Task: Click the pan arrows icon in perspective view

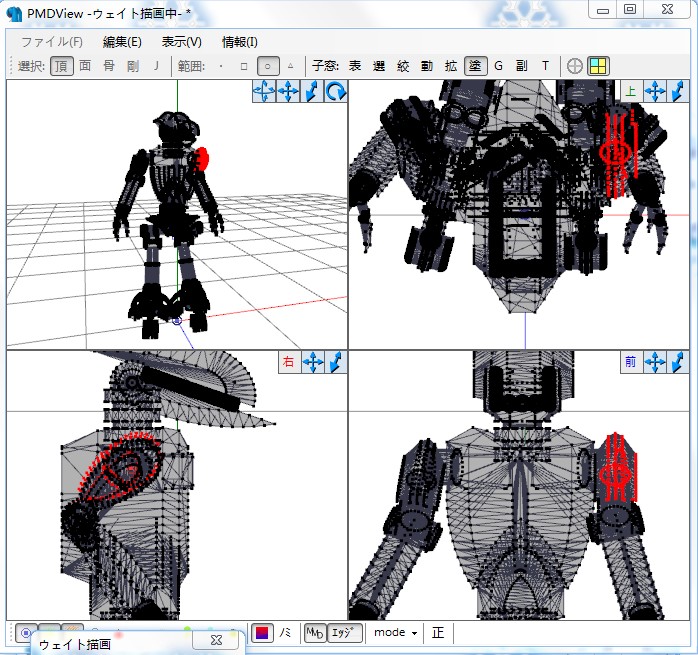Action: pos(288,91)
